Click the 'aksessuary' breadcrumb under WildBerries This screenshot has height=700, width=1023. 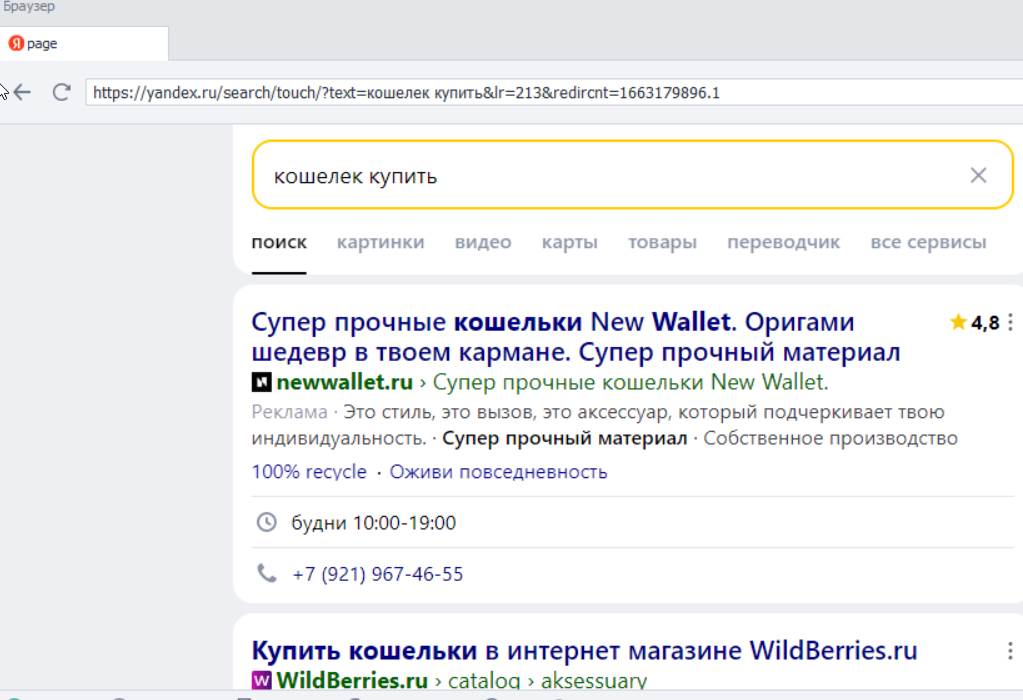pyautogui.click(x=594, y=680)
